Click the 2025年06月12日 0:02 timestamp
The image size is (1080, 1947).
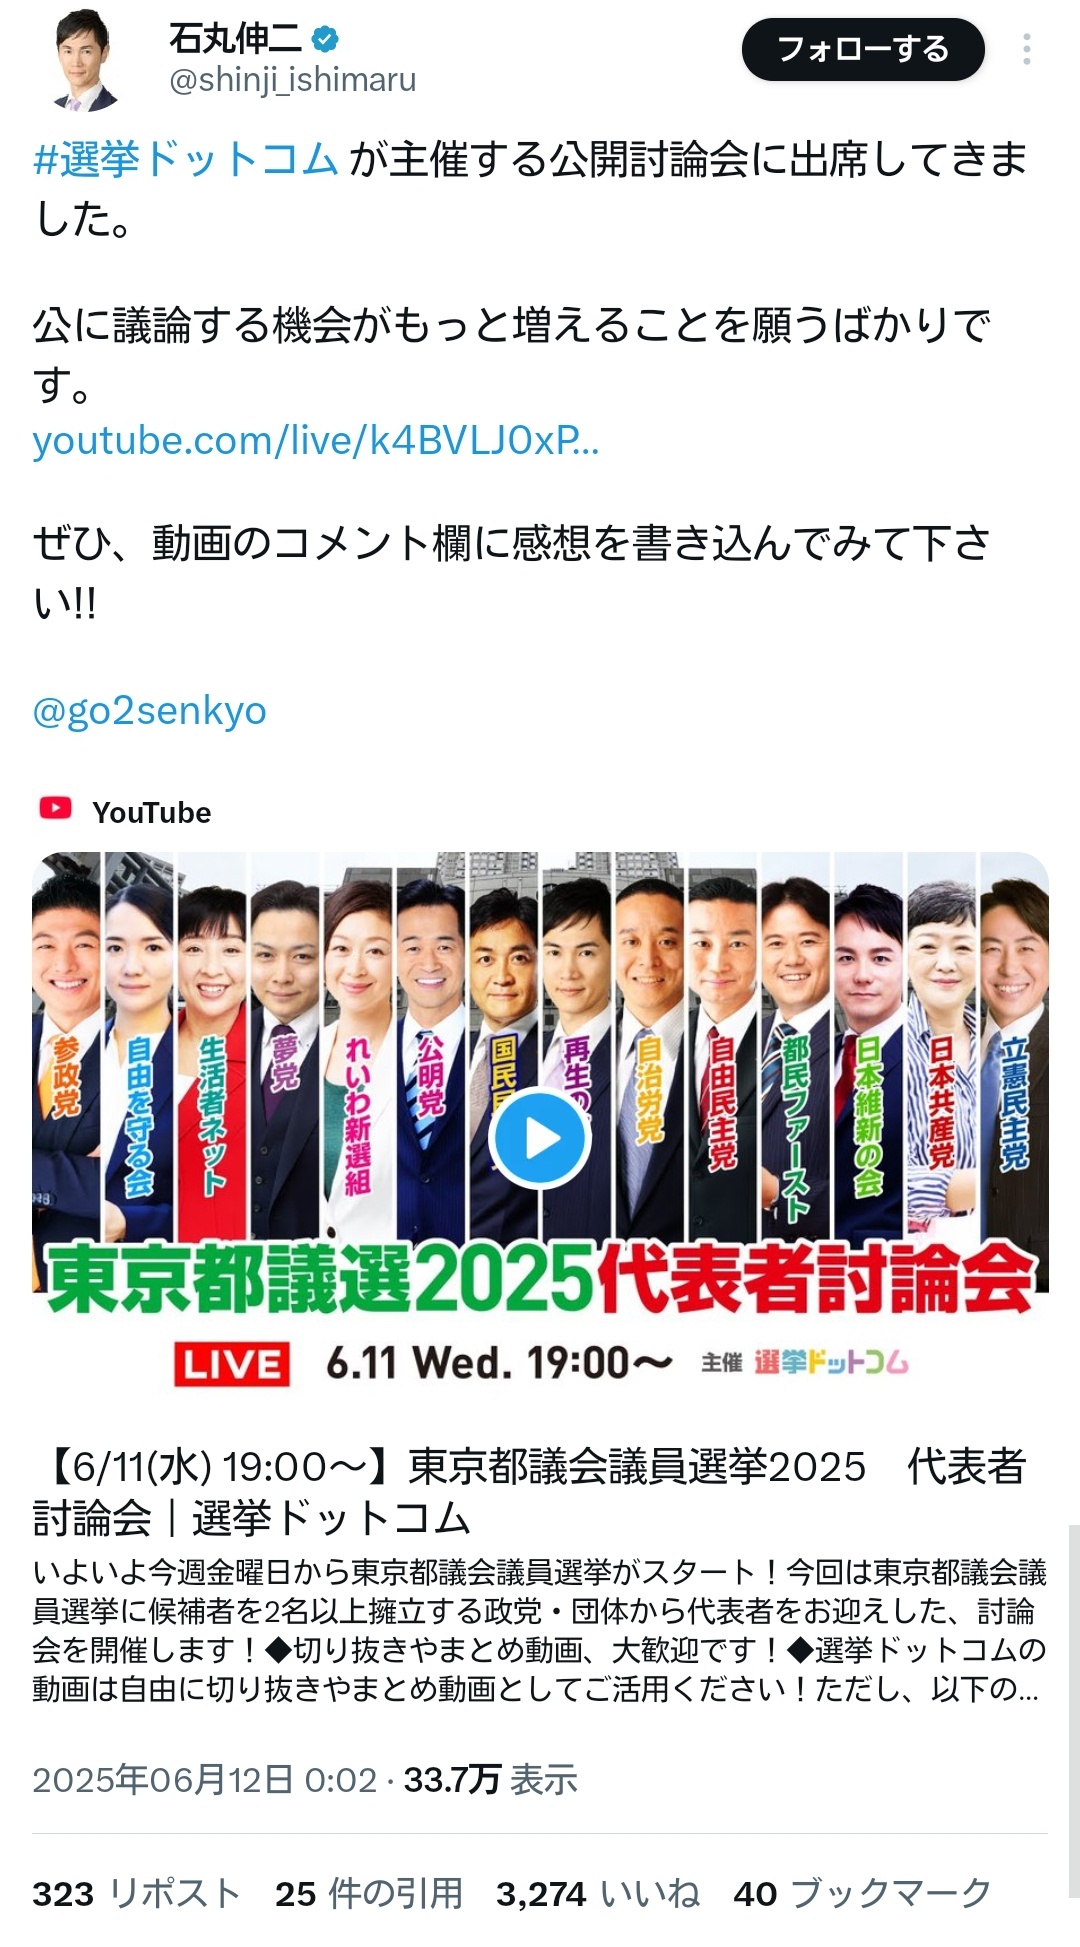point(204,1780)
